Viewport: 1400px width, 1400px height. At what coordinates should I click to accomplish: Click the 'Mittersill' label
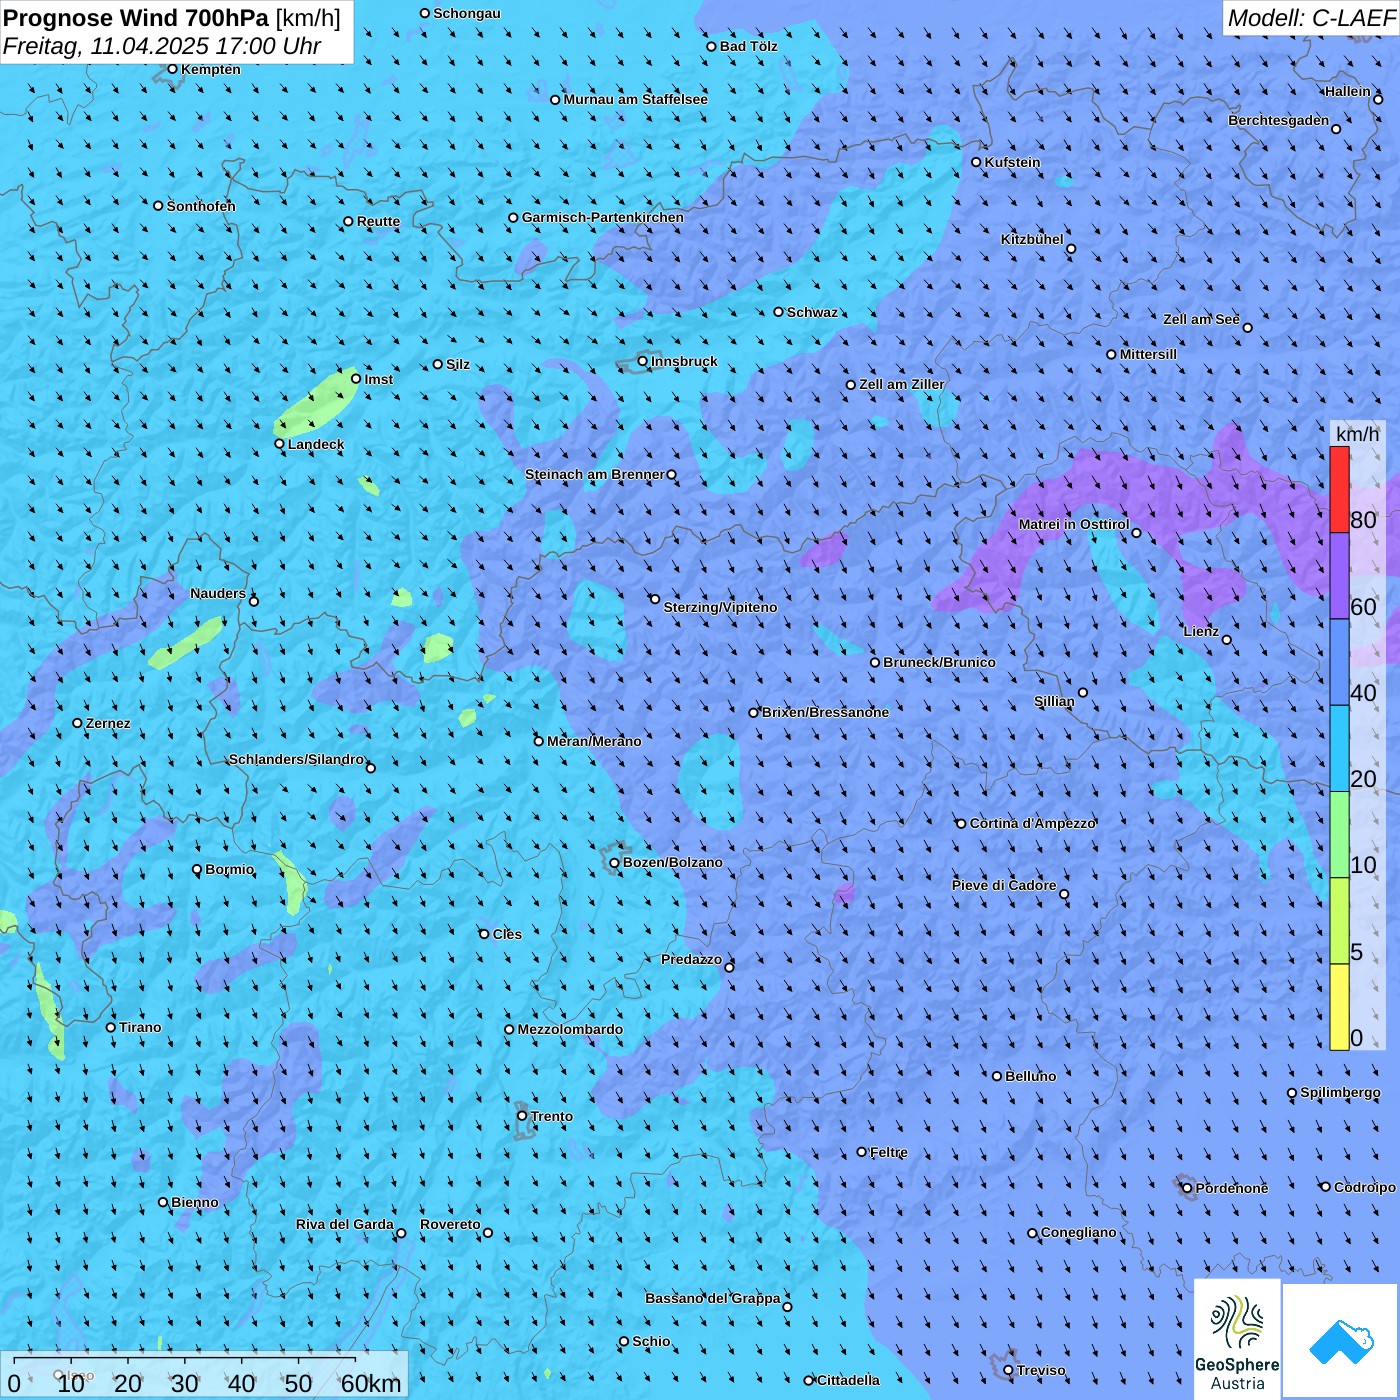[1148, 354]
